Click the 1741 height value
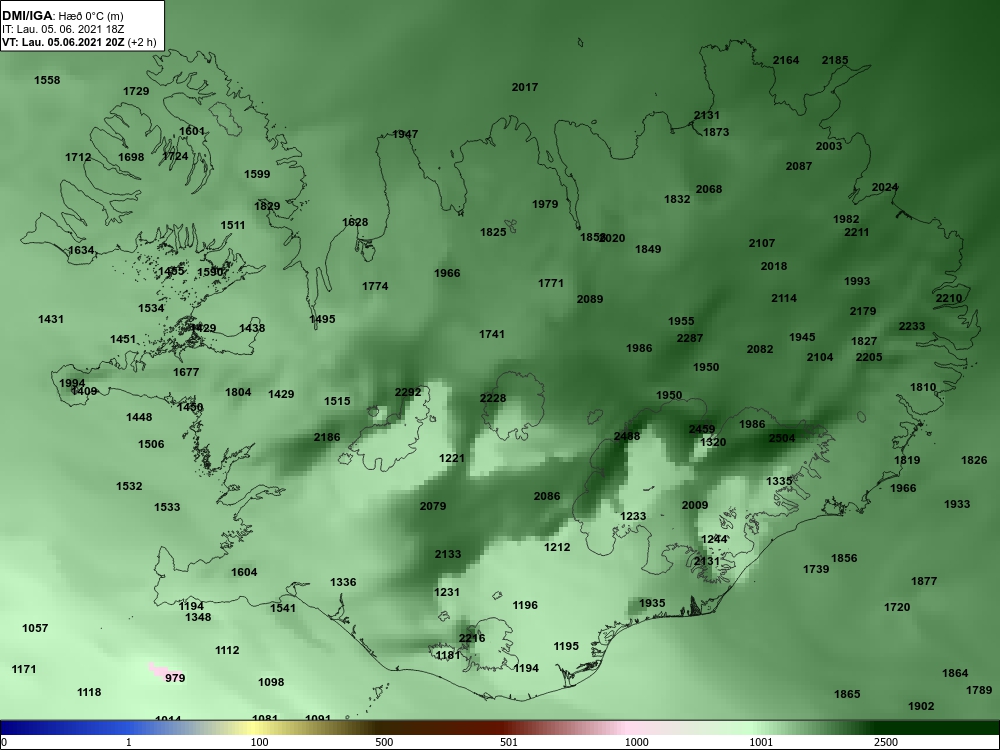 (492, 334)
